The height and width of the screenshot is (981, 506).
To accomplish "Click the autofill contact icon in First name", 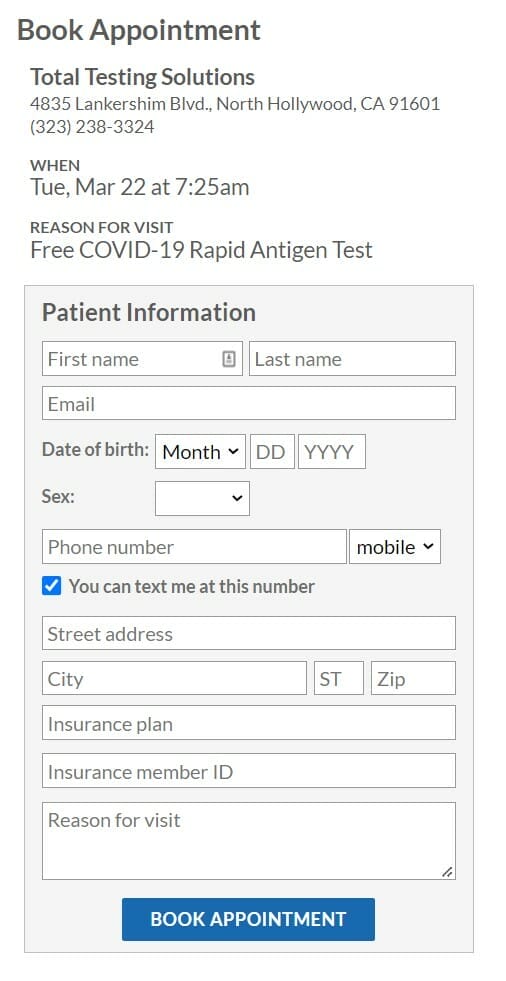I will tap(229, 359).
